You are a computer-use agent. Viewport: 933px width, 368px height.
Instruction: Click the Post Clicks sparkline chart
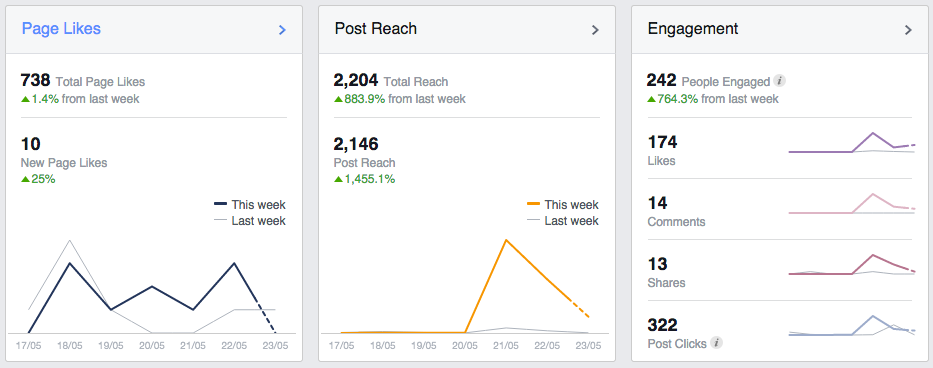pos(851,326)
